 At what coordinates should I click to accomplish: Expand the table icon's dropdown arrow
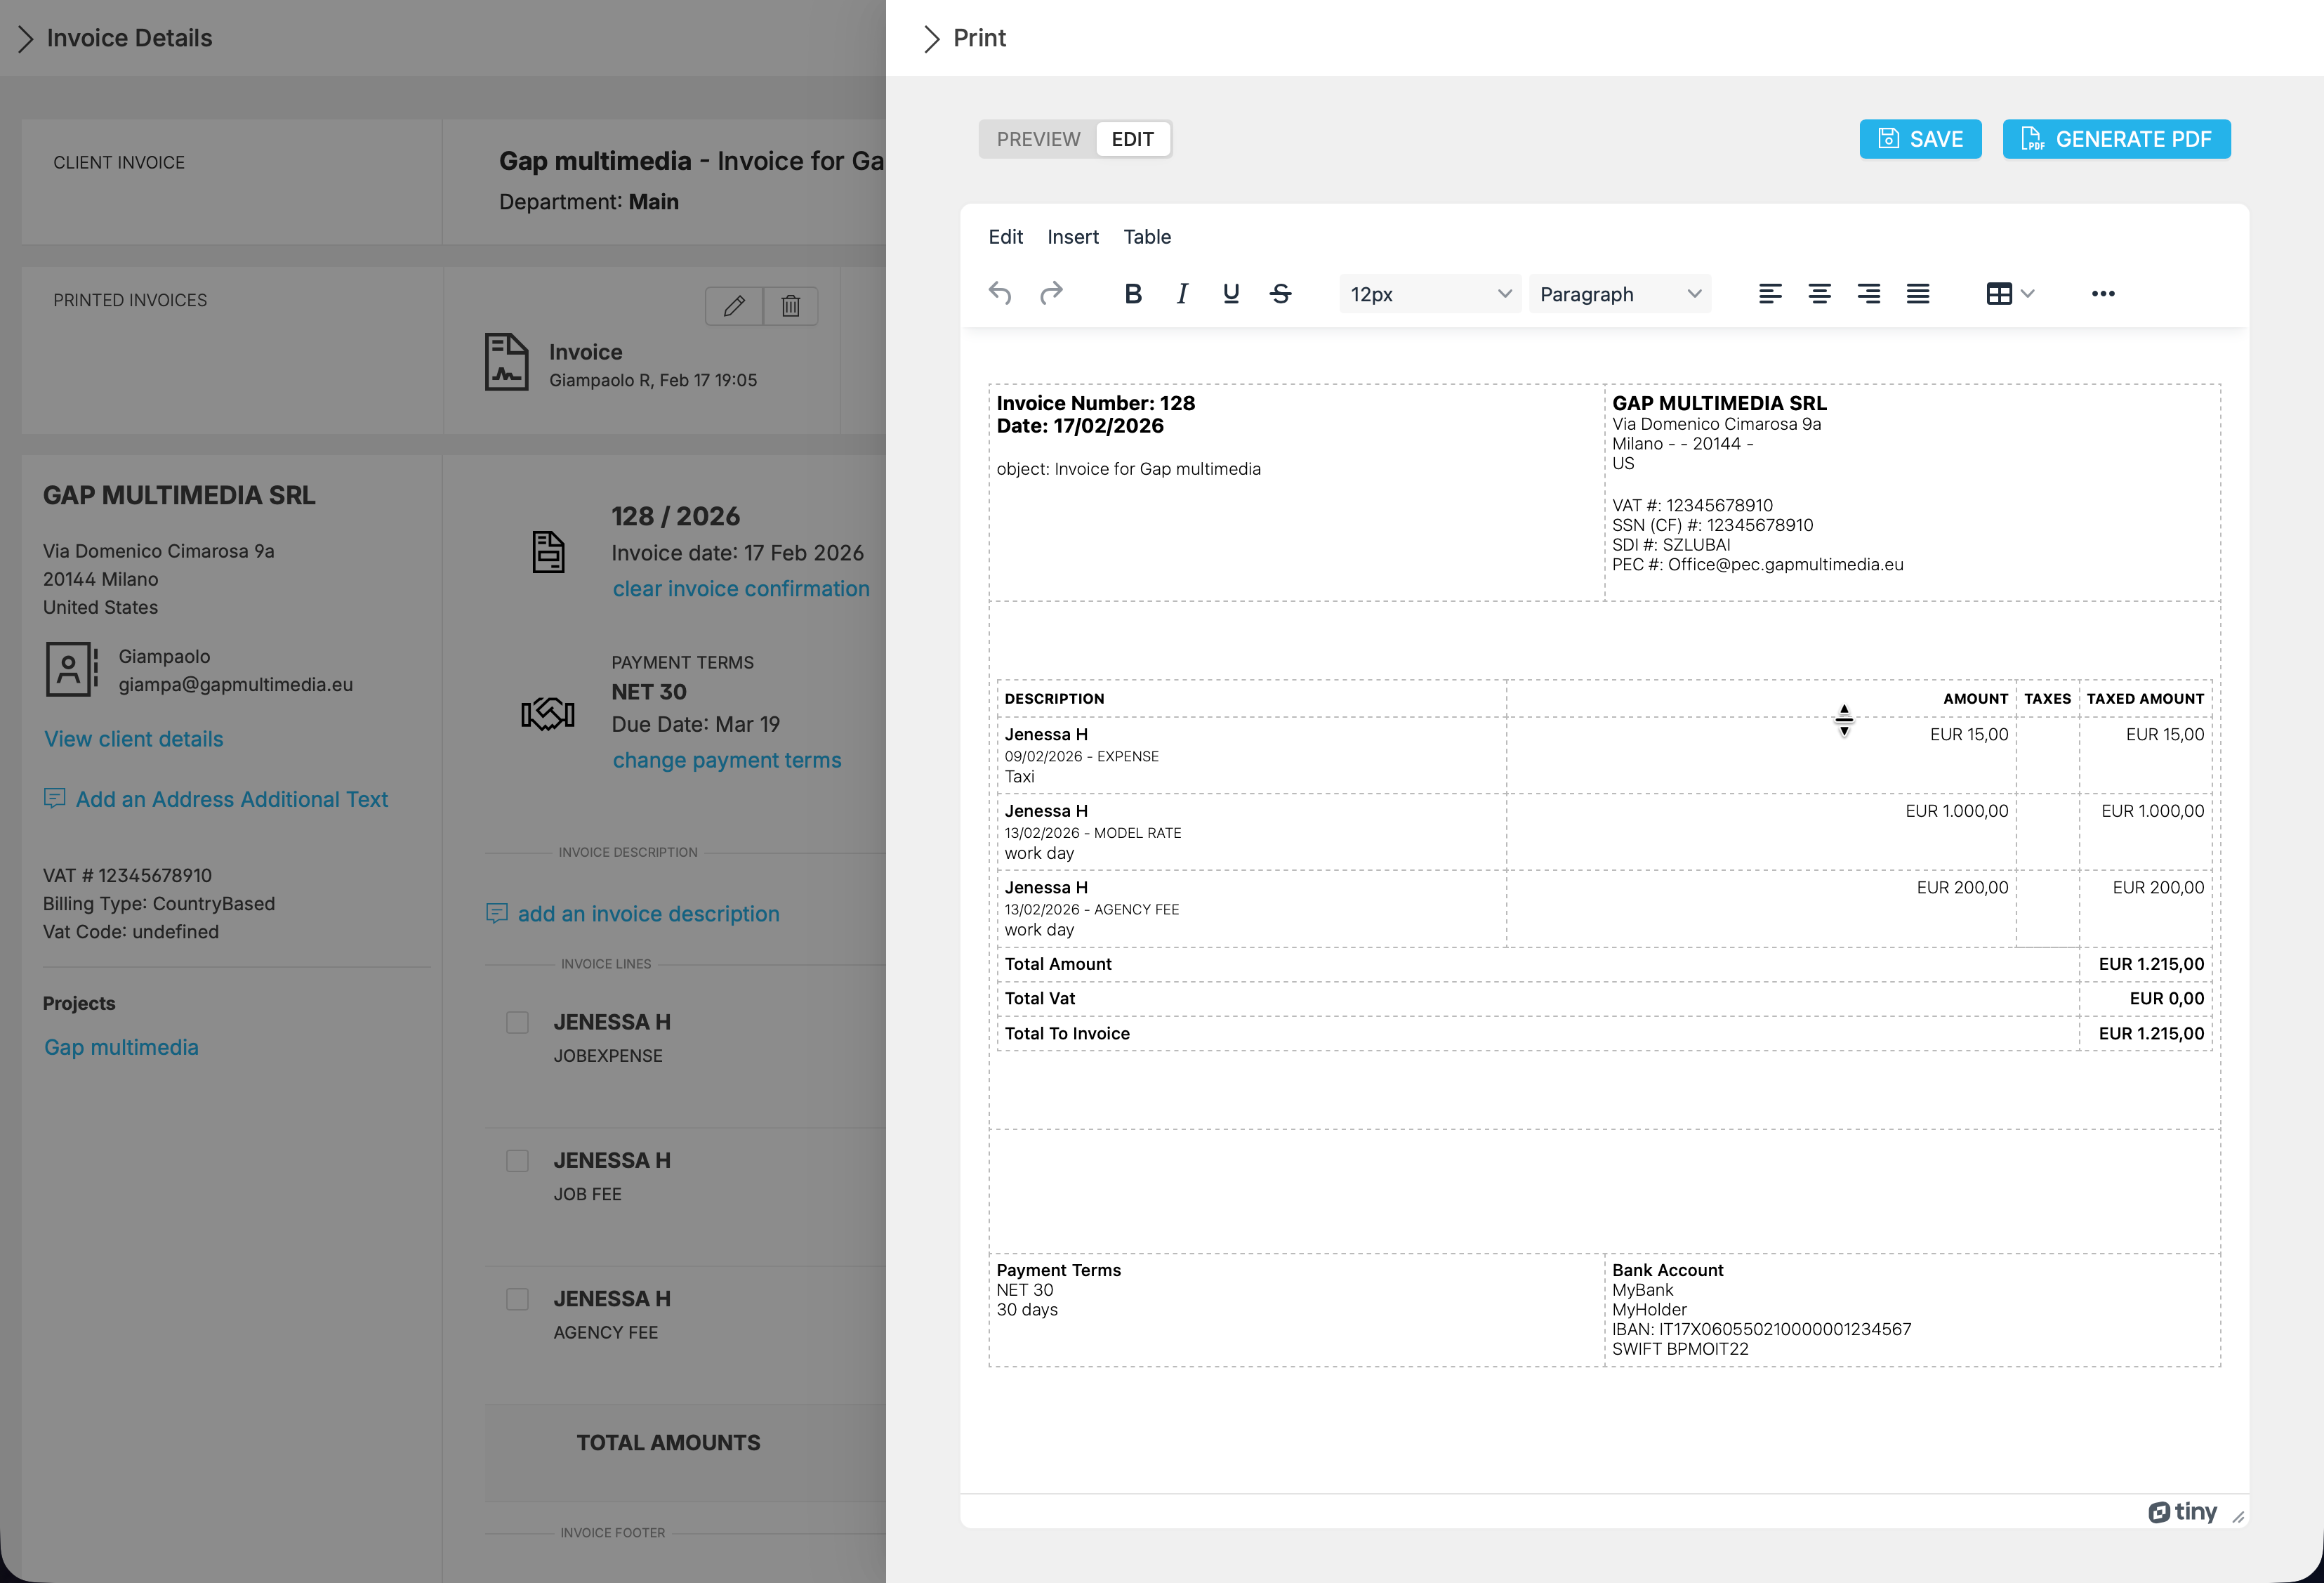2028,293
